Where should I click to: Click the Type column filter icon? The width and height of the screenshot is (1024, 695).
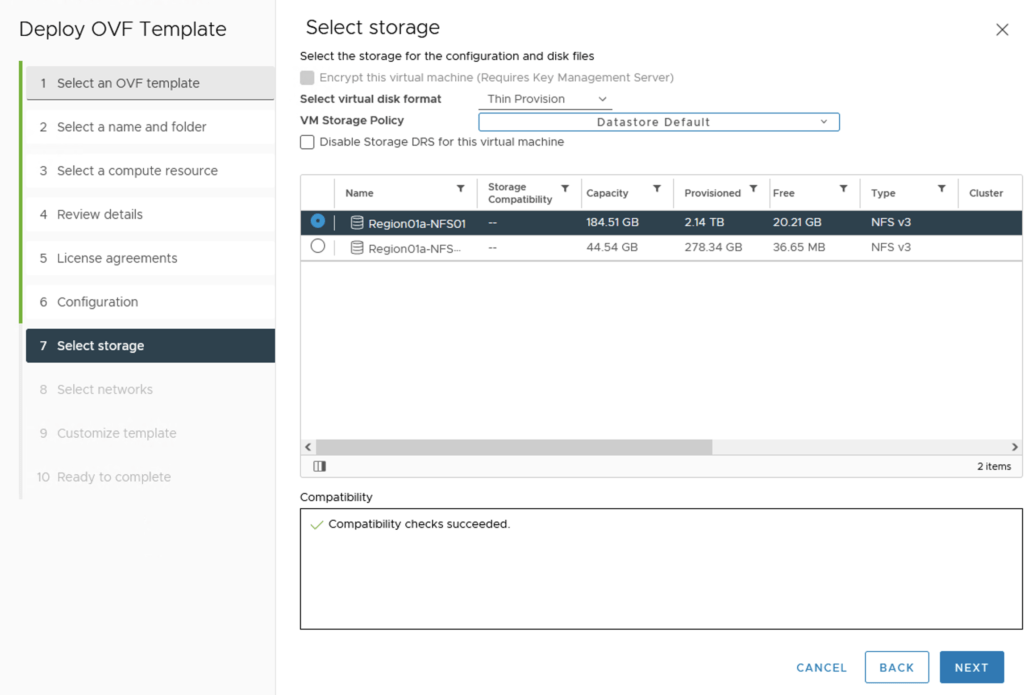click(x=941, y=189)
